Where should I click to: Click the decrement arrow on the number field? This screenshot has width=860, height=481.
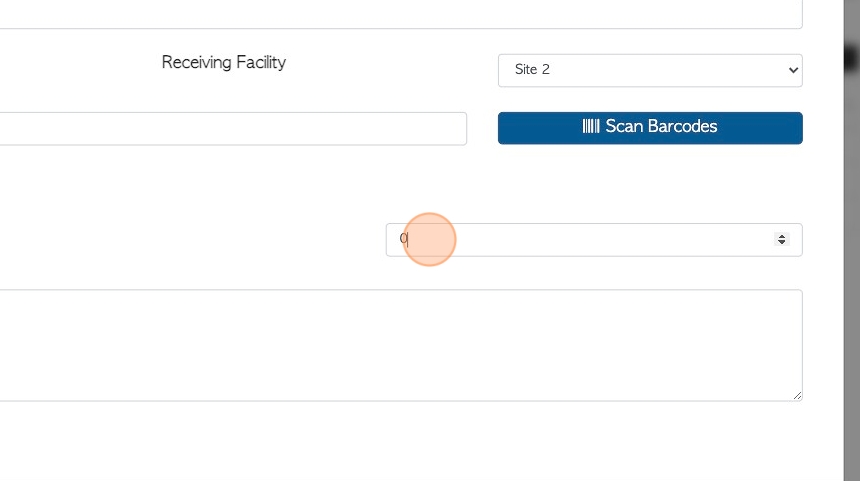click(x=782, y=243)
